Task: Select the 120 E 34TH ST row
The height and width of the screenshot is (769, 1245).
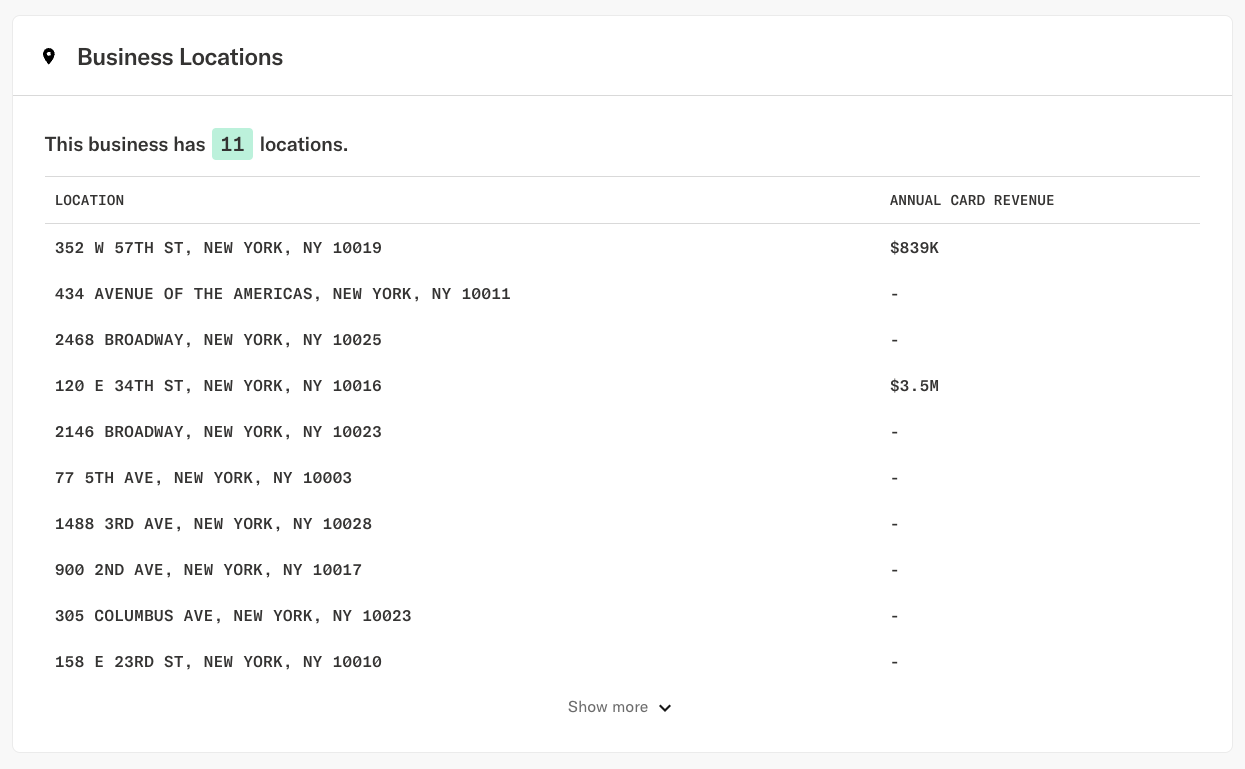Action: 218,386
